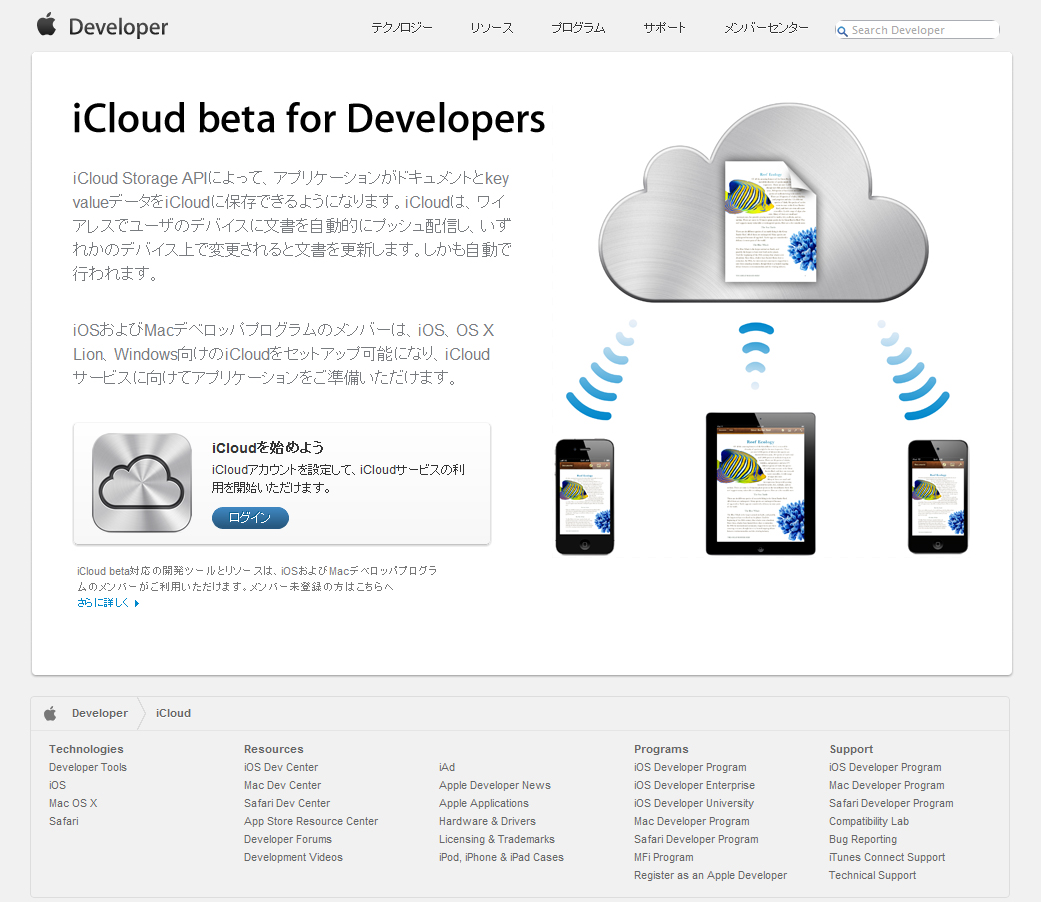Screen dimensions: 1041x902
Task: Open Technical Support link
Action: [x=872, y=875]
